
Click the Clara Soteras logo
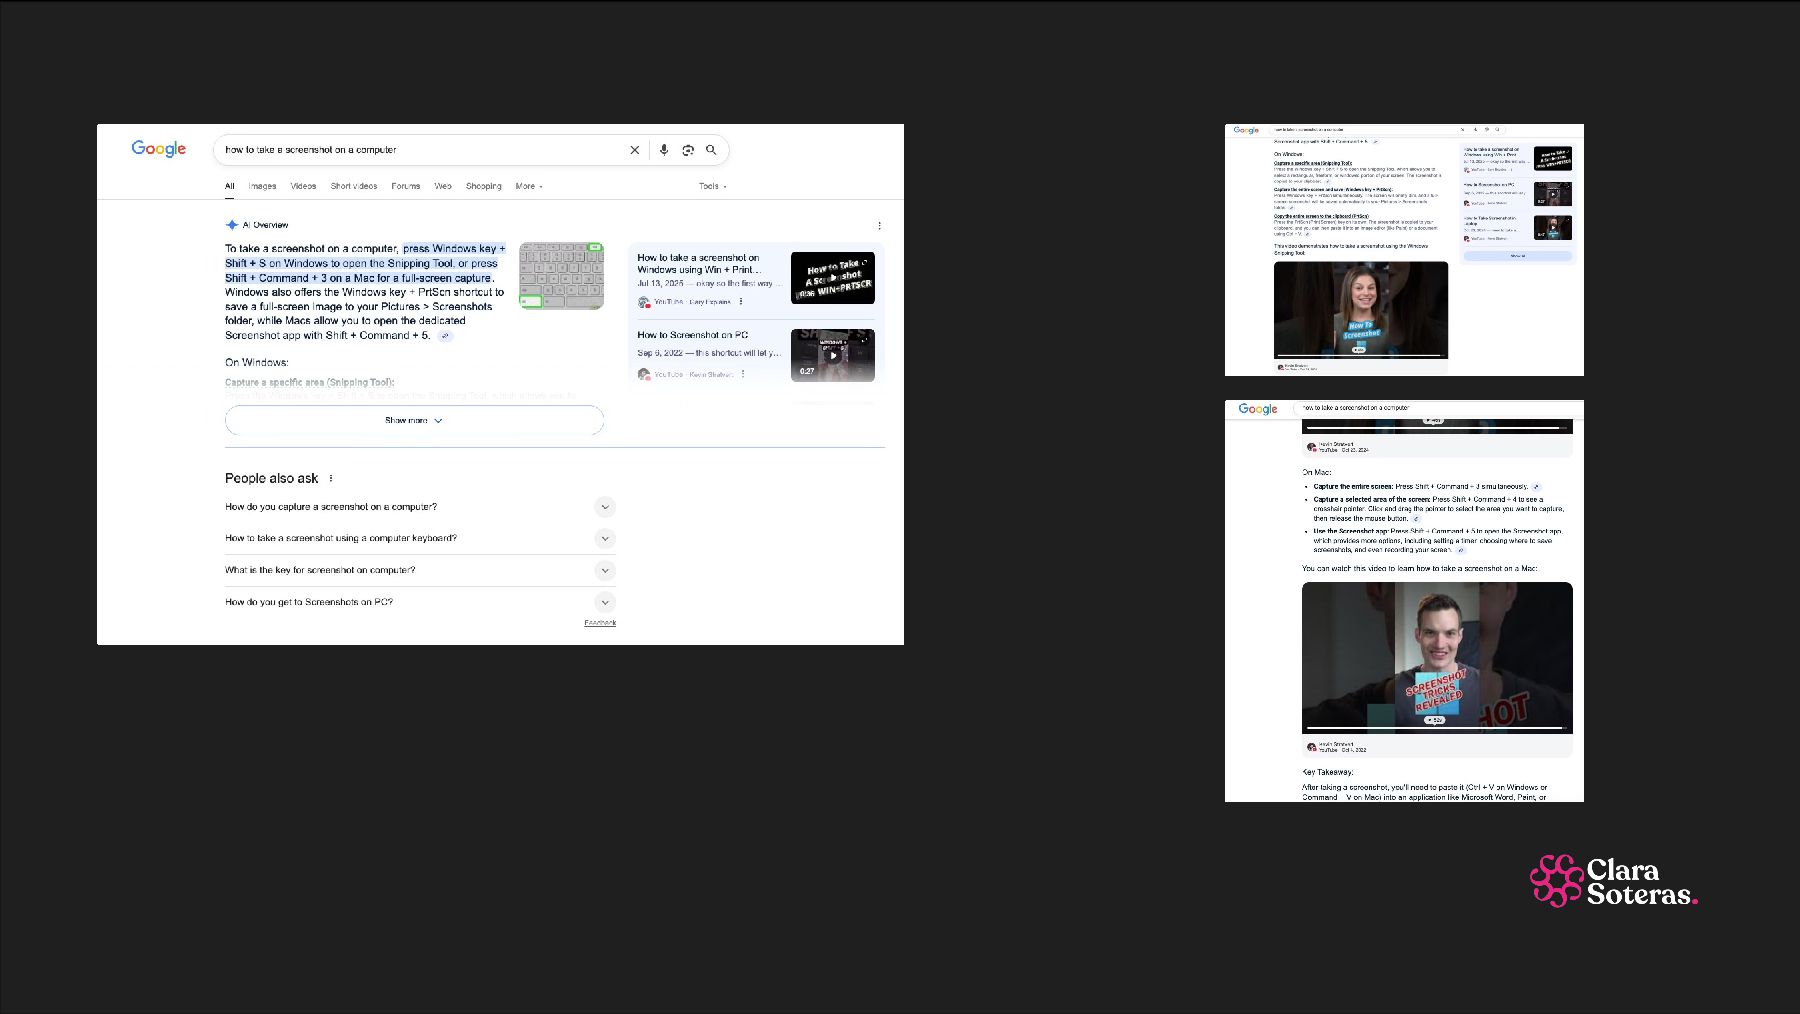tap(1614, 881)
